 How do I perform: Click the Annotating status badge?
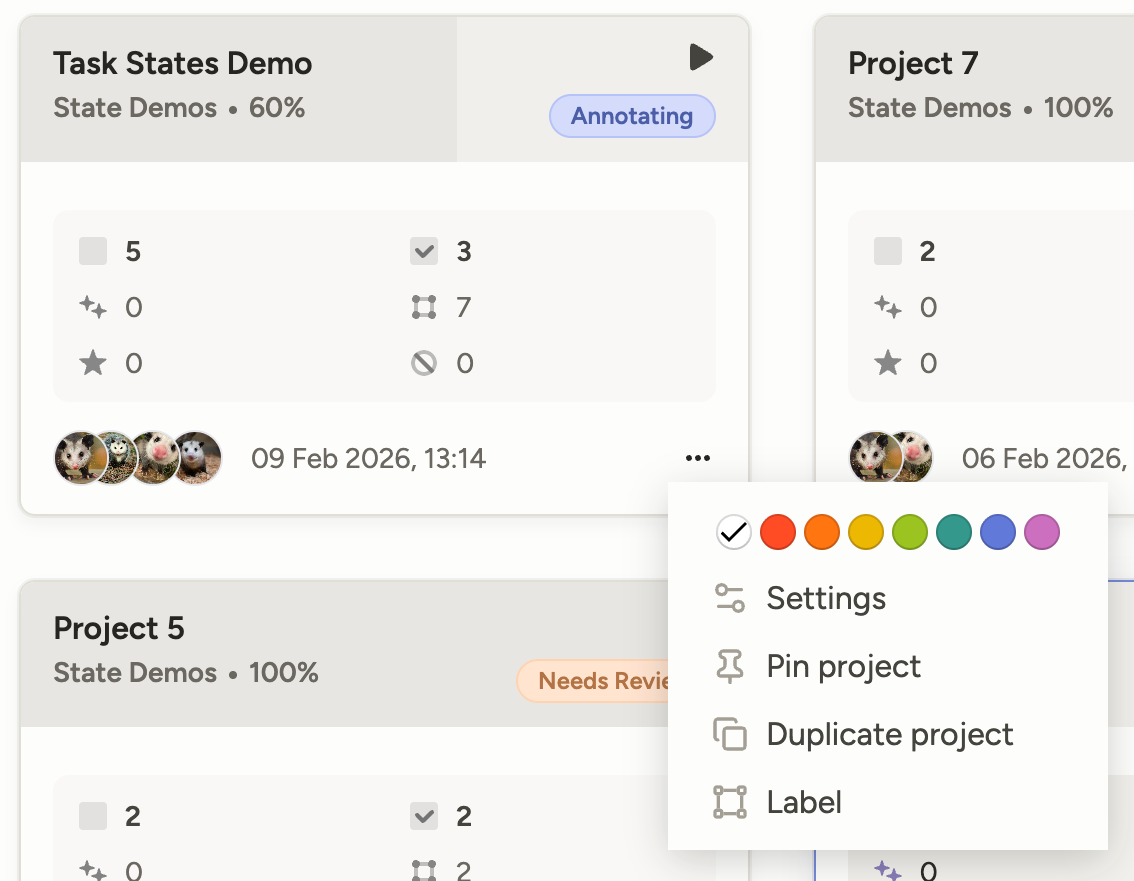(x=632, y=116)
